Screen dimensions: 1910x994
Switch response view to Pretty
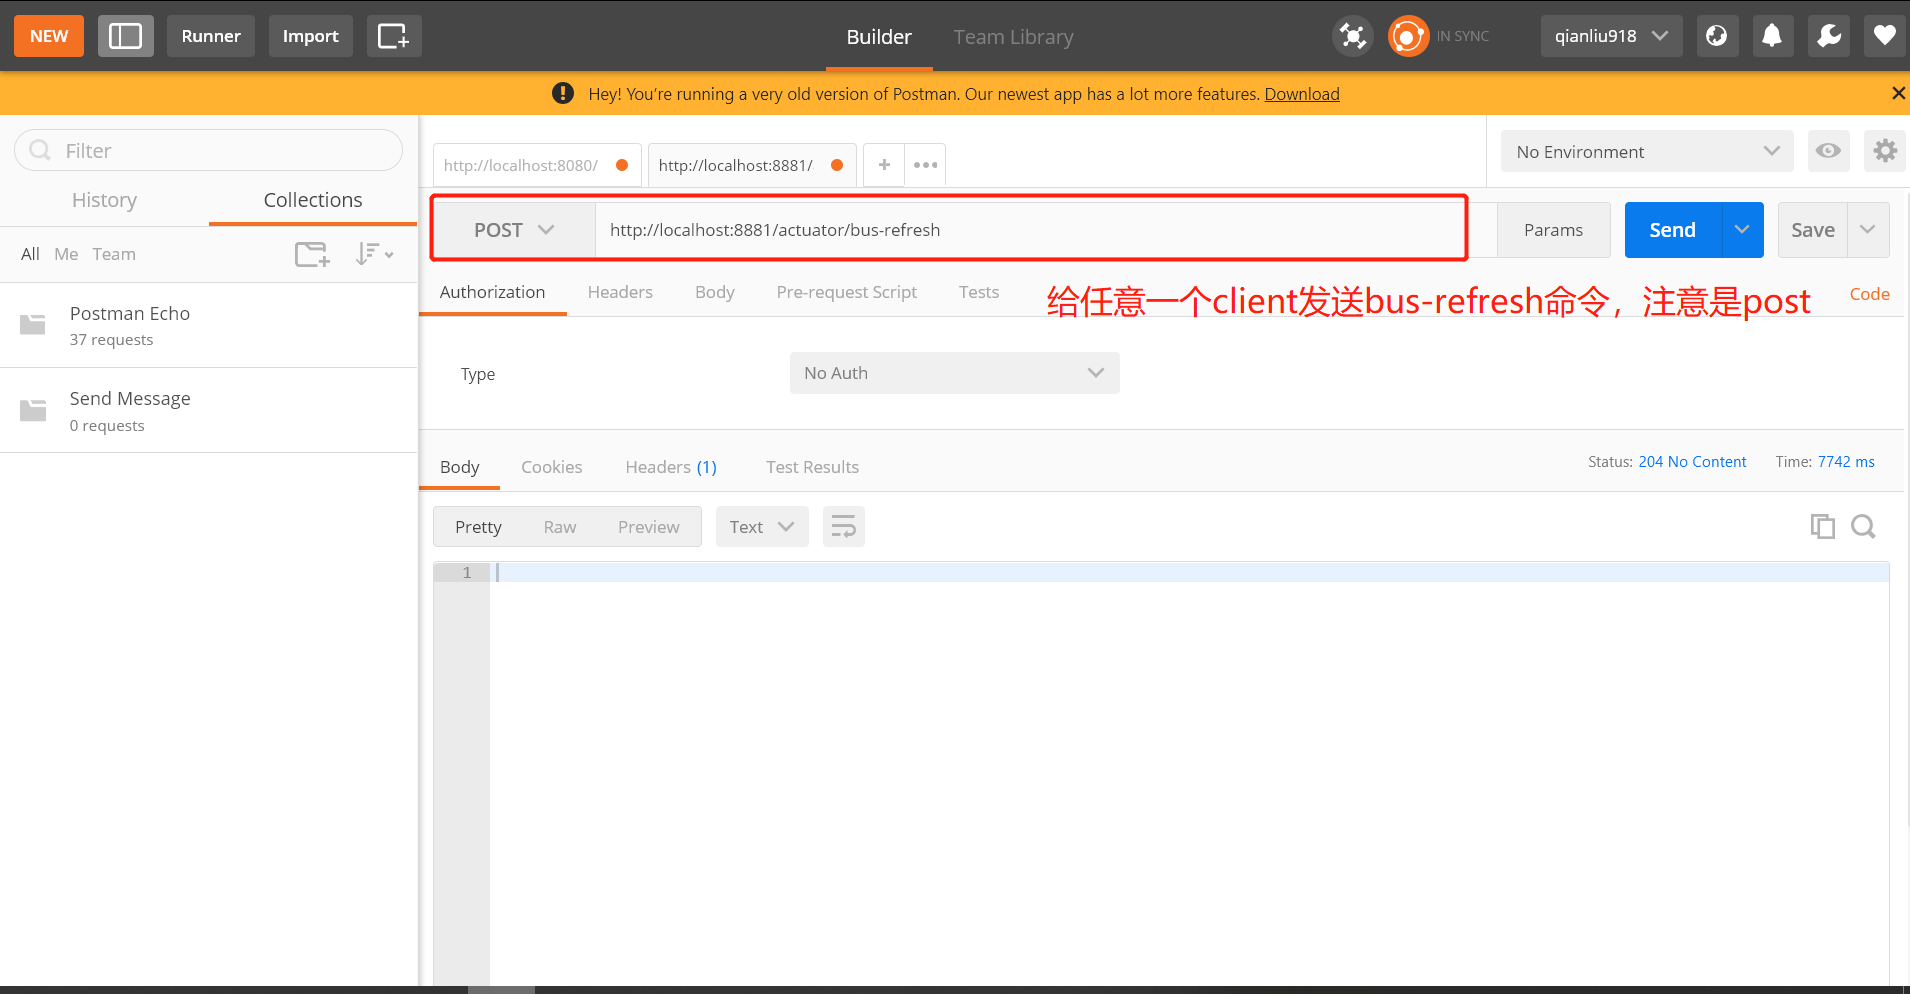(478, 527)
